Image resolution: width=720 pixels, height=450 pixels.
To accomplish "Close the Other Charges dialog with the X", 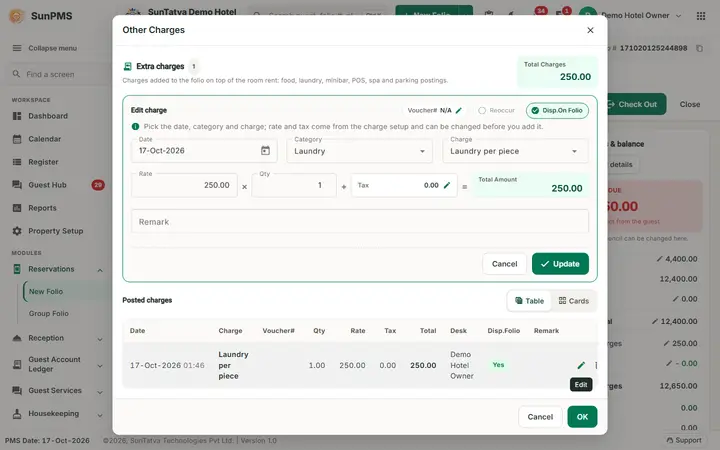I will coord(591,30).
